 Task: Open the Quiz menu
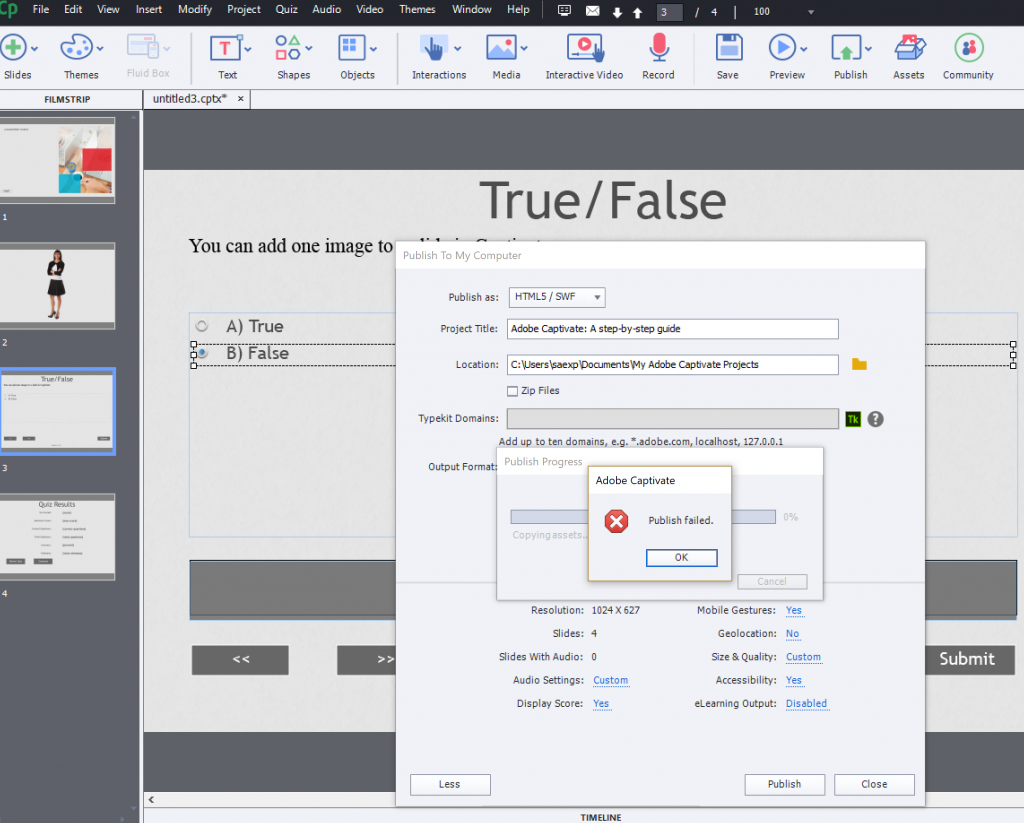pos(287,9)
